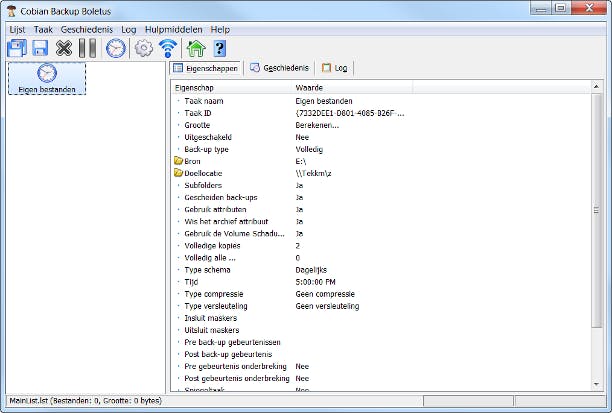Select the Uitsluit maskers row
This screenshot has width=612, height=413.
point(382,331)
